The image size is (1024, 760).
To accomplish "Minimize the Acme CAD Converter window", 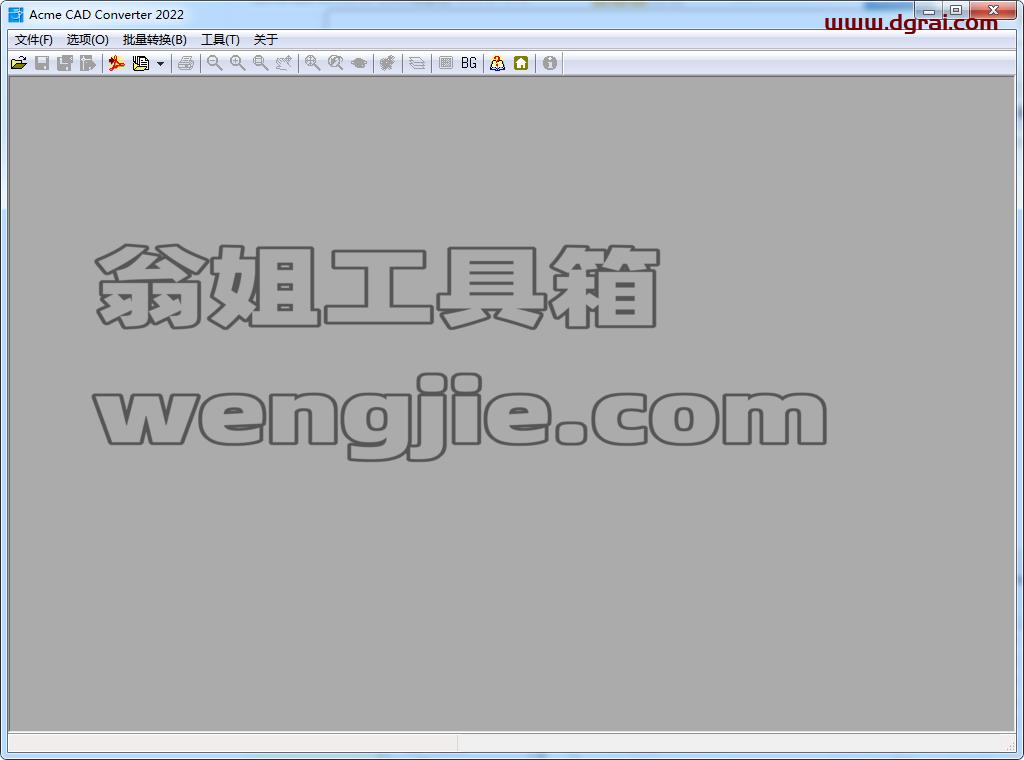I will (929, 10).
